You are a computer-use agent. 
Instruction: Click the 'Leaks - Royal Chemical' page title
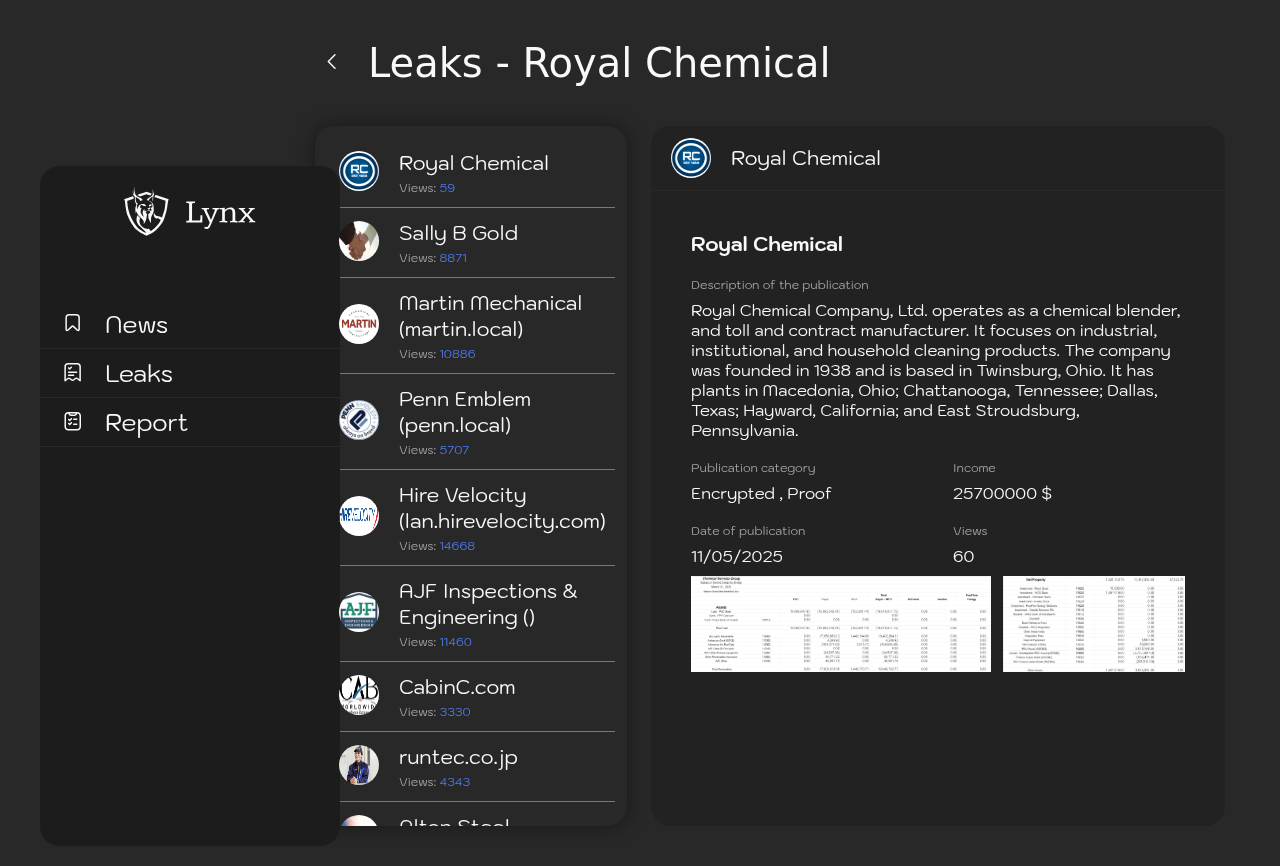click(599, 63)
